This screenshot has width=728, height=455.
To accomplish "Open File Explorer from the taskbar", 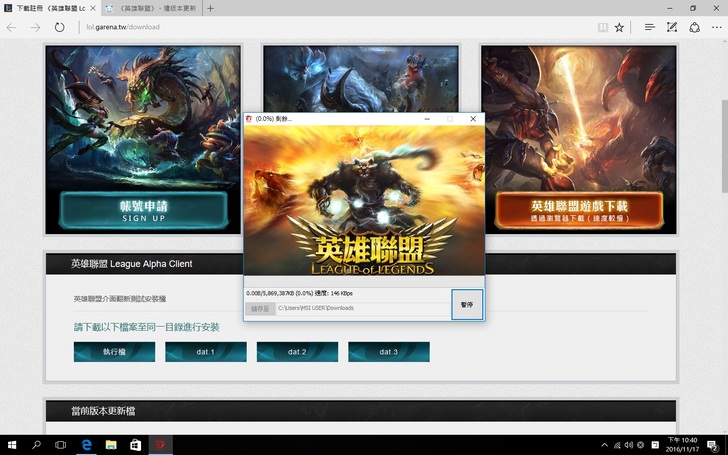I will 111,444.
